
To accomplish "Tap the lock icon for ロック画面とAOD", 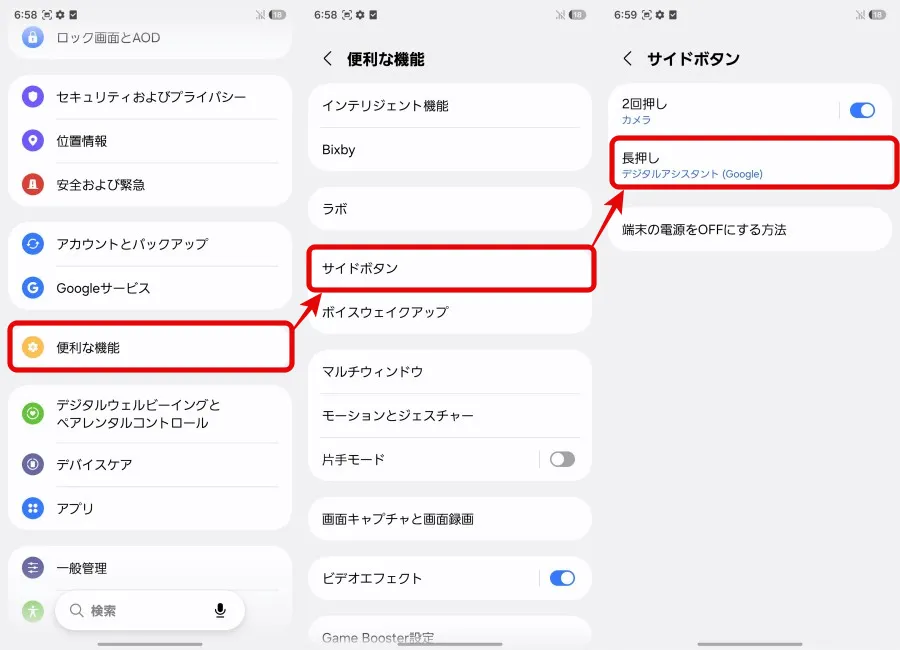I will click(x=33, y=37).
